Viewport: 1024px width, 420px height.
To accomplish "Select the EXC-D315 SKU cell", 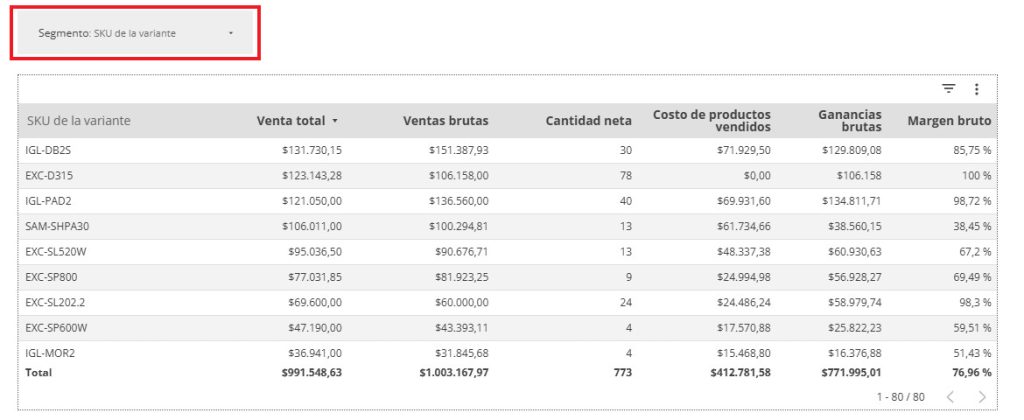I will tap(49, 176).
